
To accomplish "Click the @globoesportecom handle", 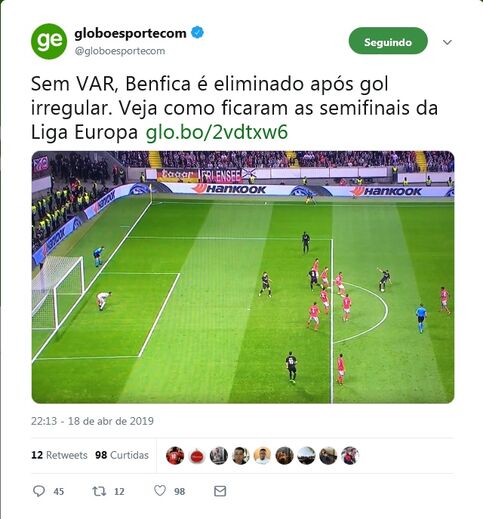I will point(120,51).
